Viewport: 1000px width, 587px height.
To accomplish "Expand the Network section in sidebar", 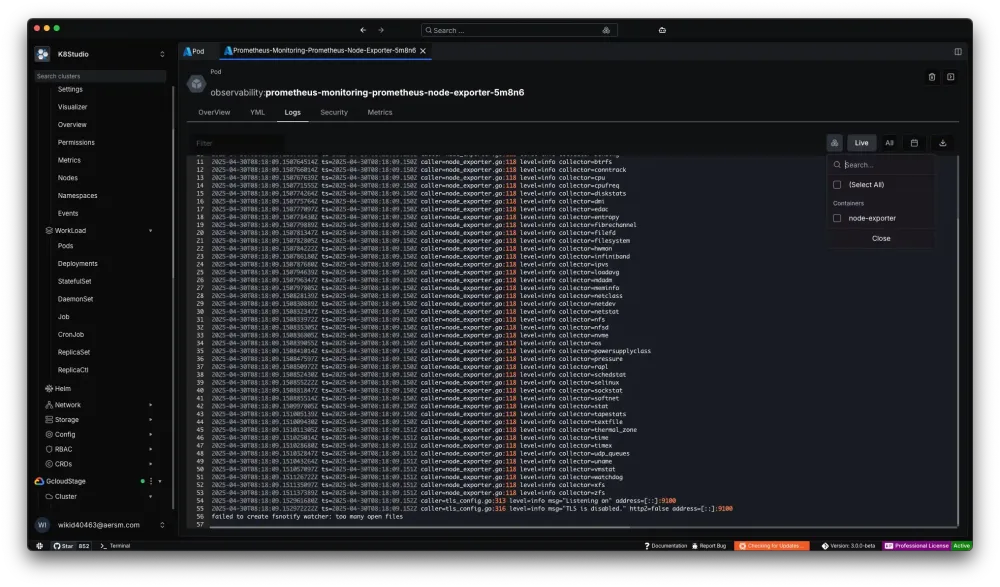I will tap(68, 405).
